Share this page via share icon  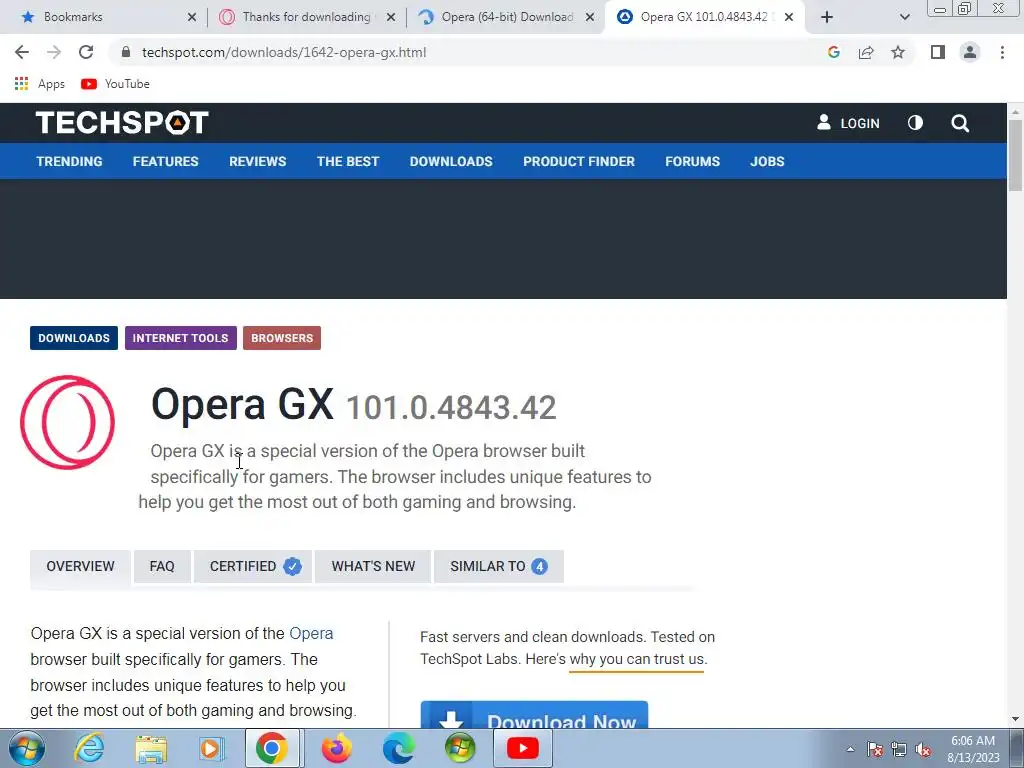point(866,52)
